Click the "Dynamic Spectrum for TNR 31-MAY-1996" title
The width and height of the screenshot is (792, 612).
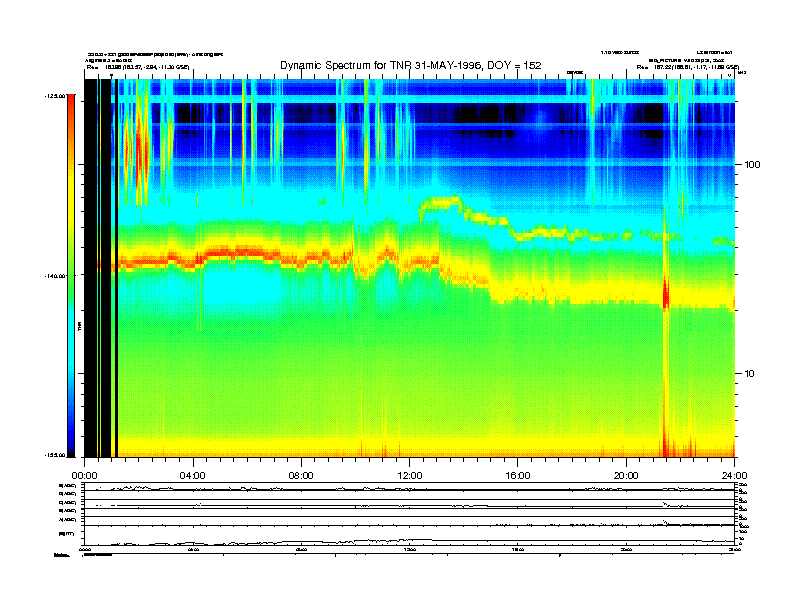(411, 65)
